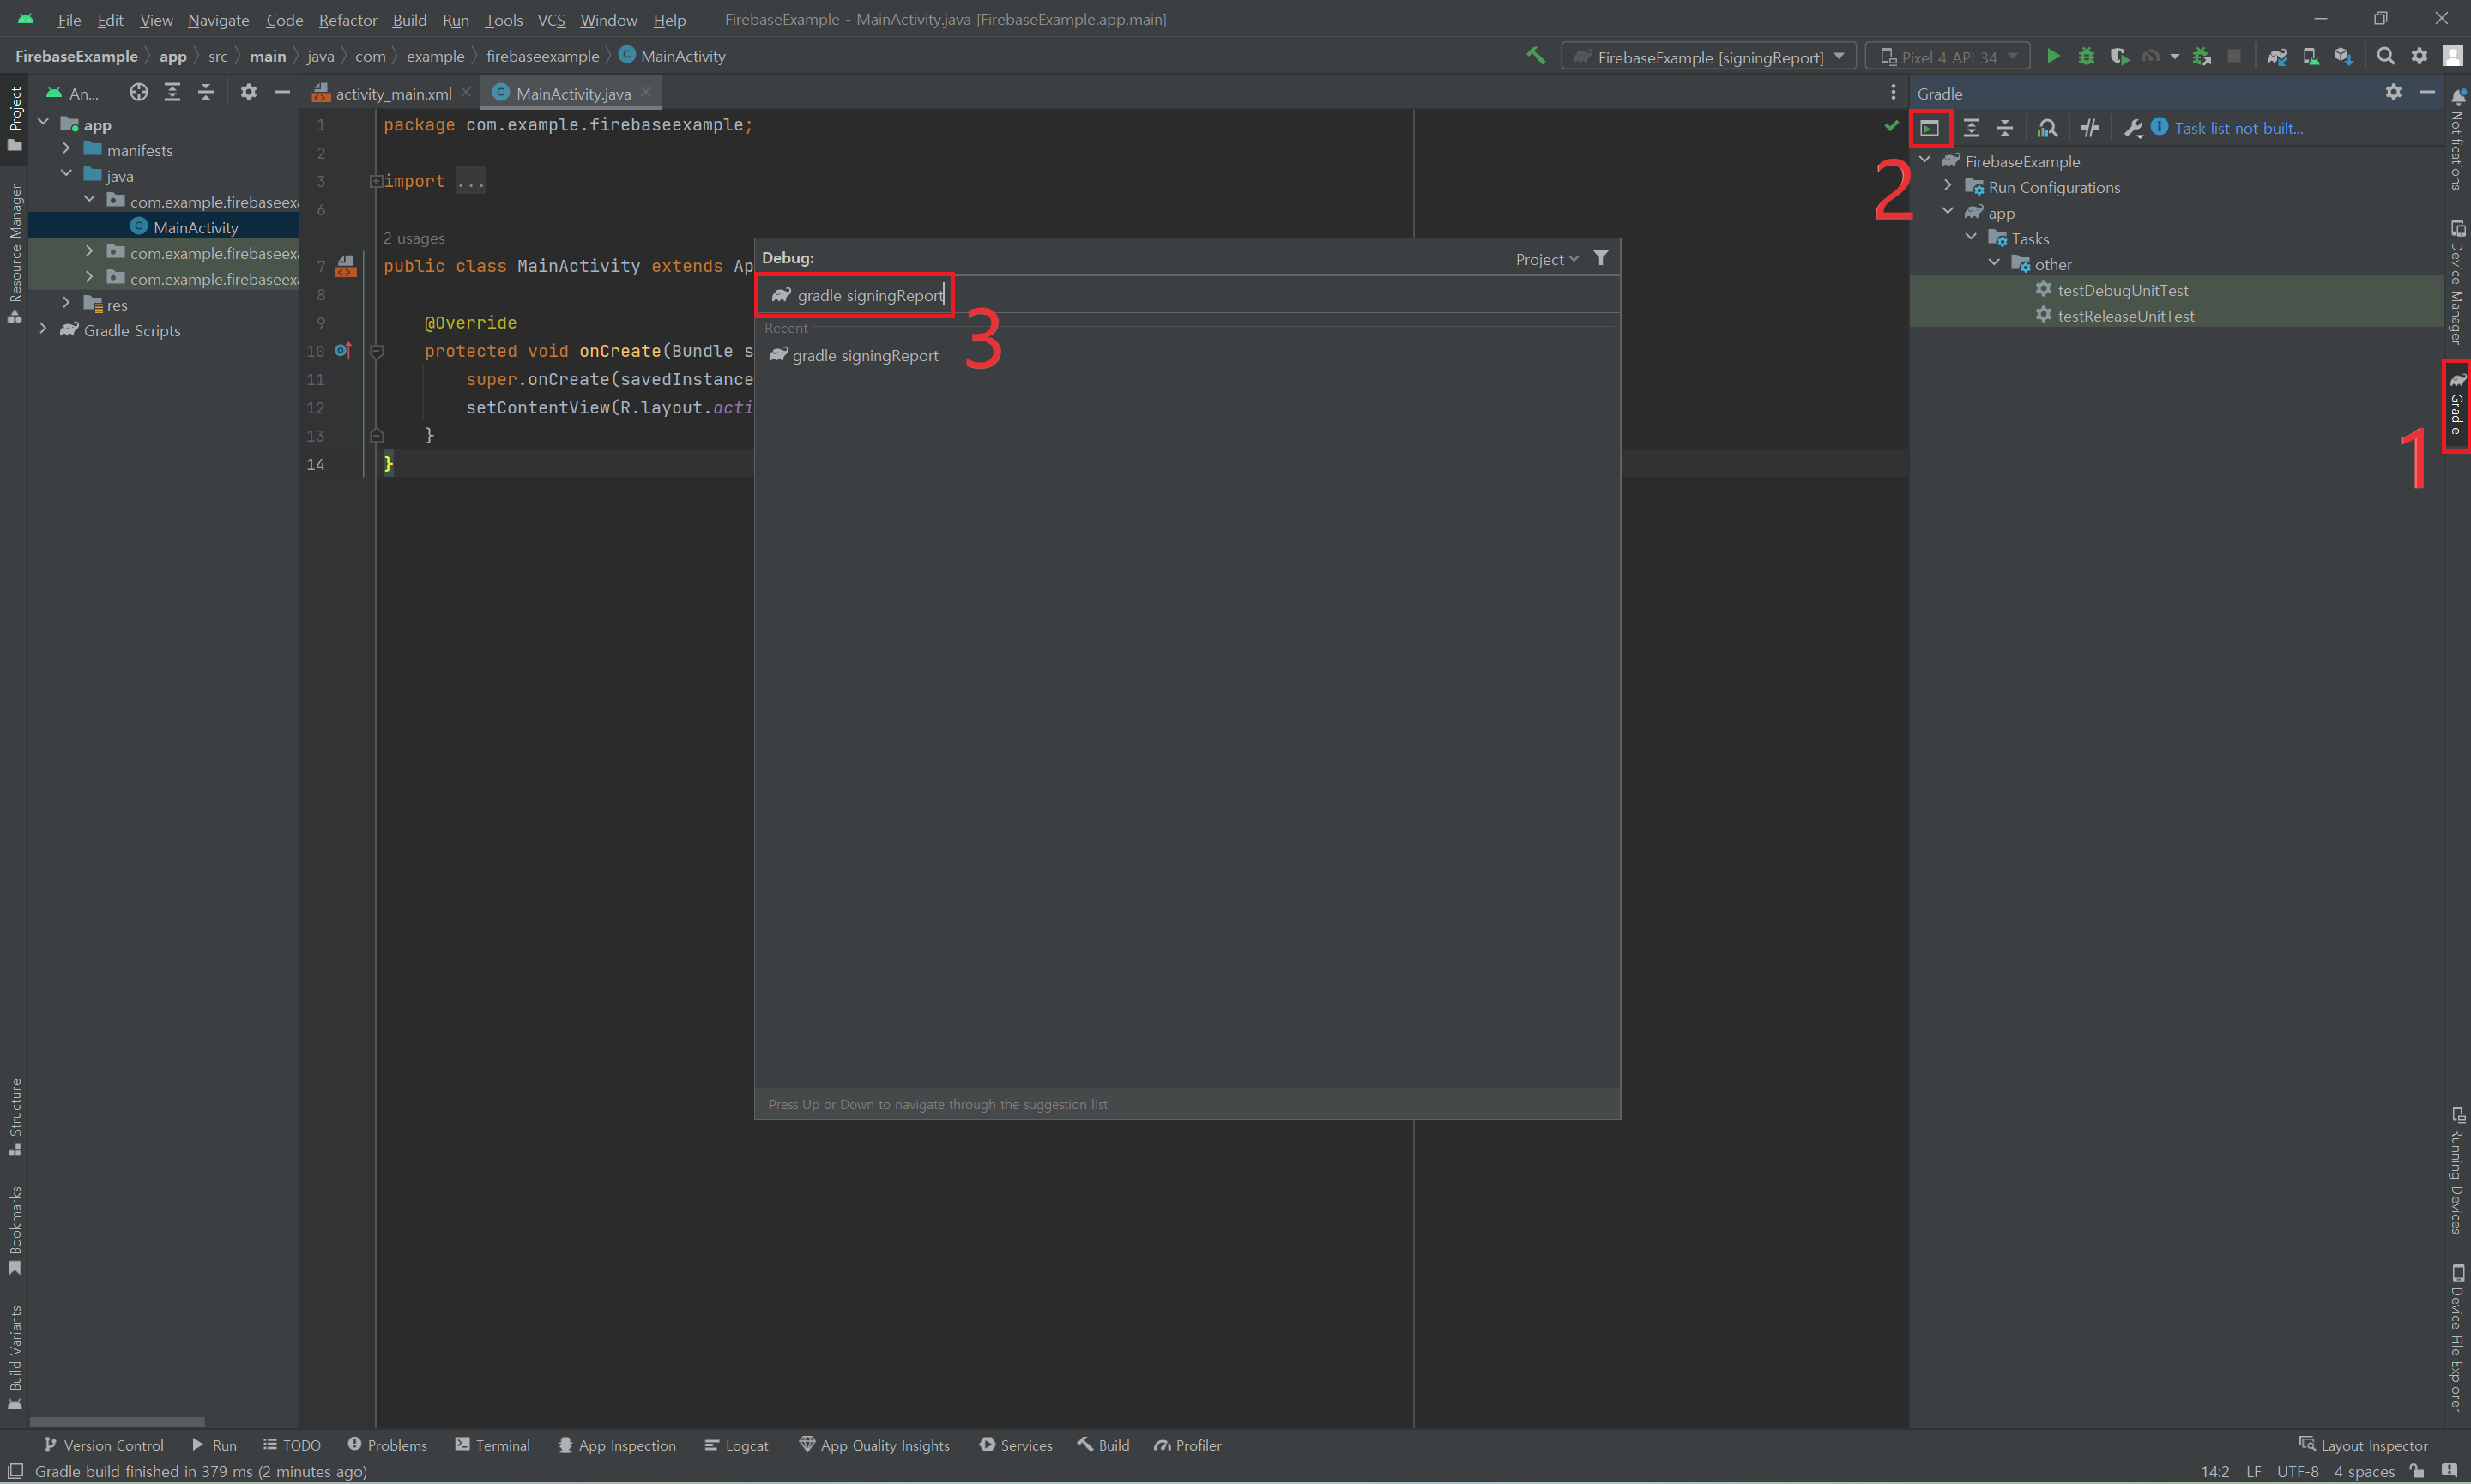Open the FirebaseExample [signingReport] run configuration dropdown
Viewport: 2471px width, 1484px height.
coord(1708,56)
